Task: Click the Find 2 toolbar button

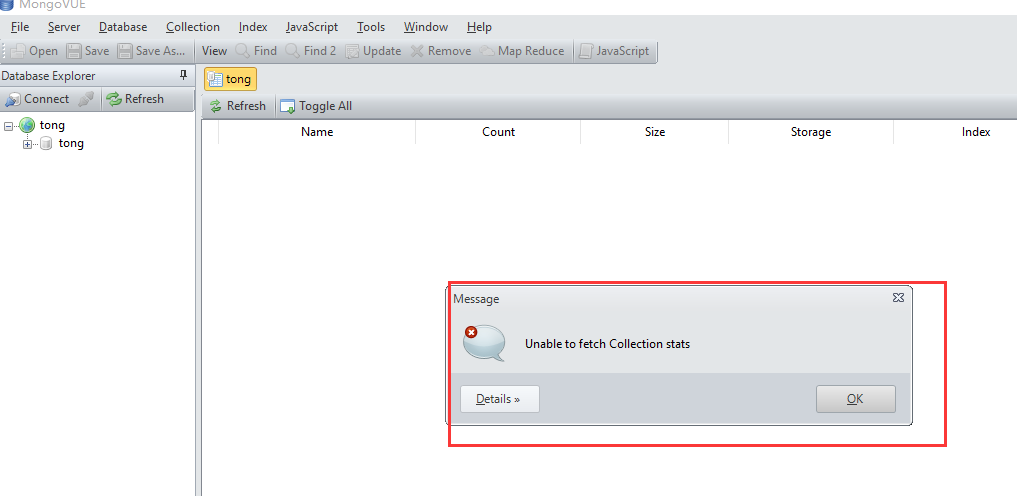Action: point(311,51)
